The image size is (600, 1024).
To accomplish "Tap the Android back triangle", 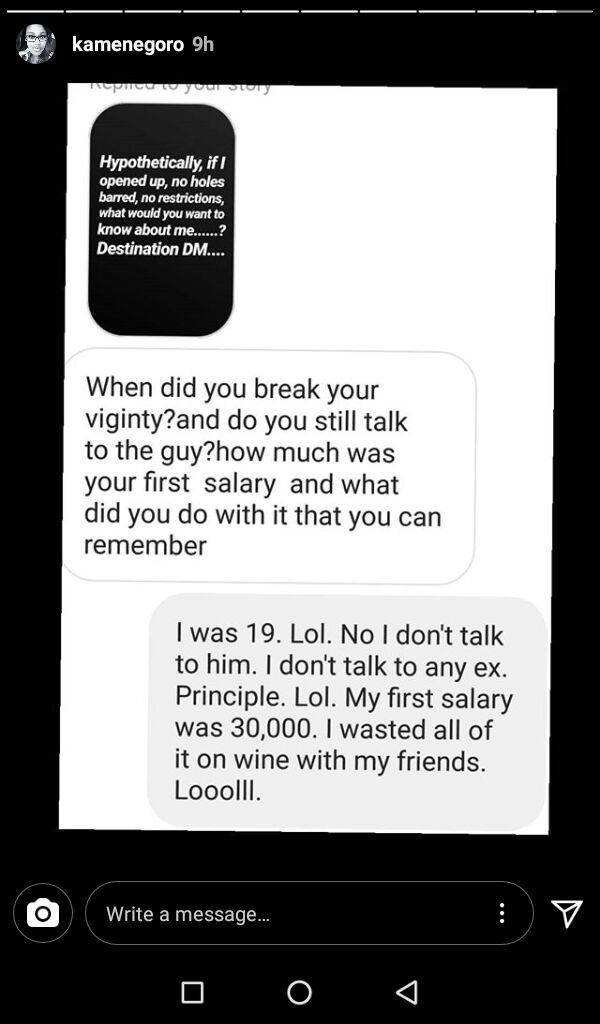I will 407,992.
